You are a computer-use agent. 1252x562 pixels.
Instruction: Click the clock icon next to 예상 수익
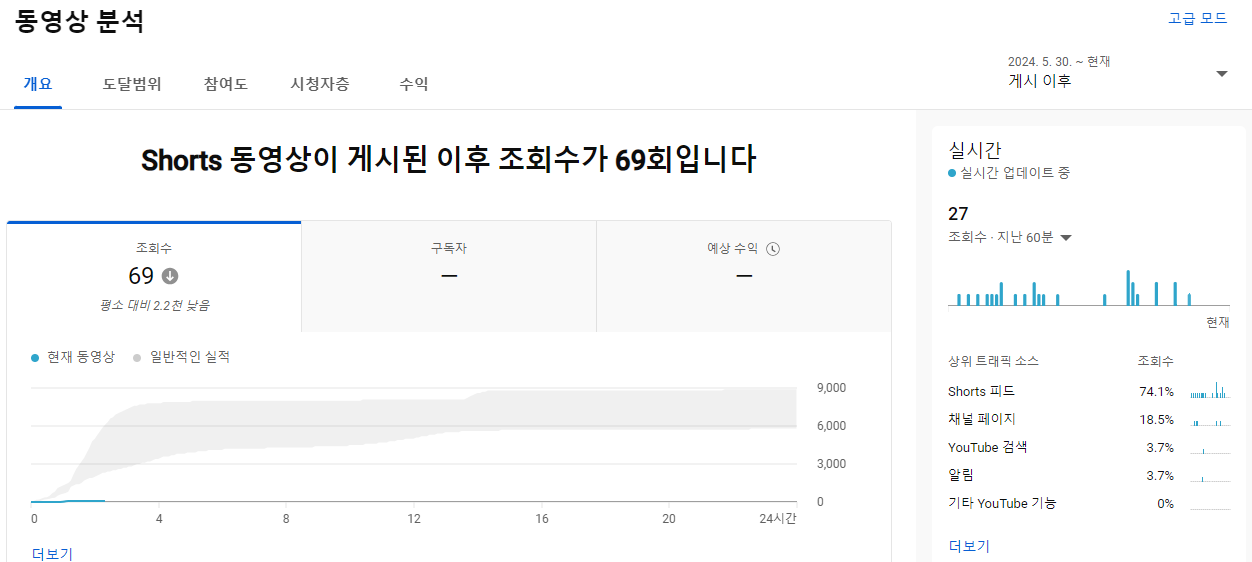pos(773,249)
